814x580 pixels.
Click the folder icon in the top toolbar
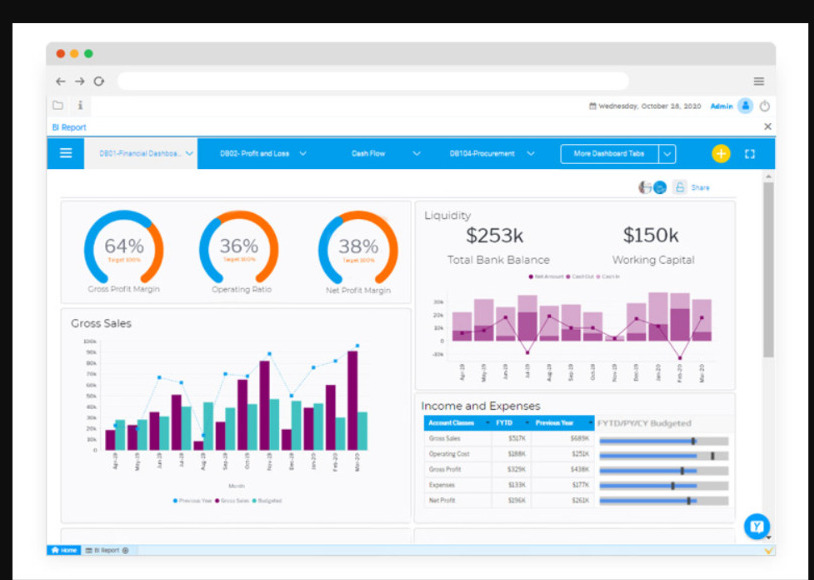click(58, 105)
